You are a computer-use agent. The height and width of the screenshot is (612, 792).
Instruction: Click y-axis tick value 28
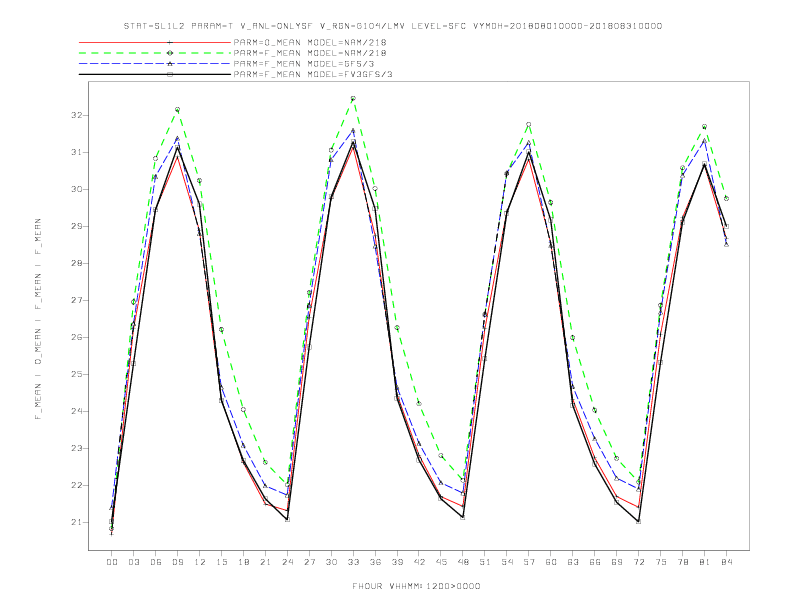[x=77, y=263]
